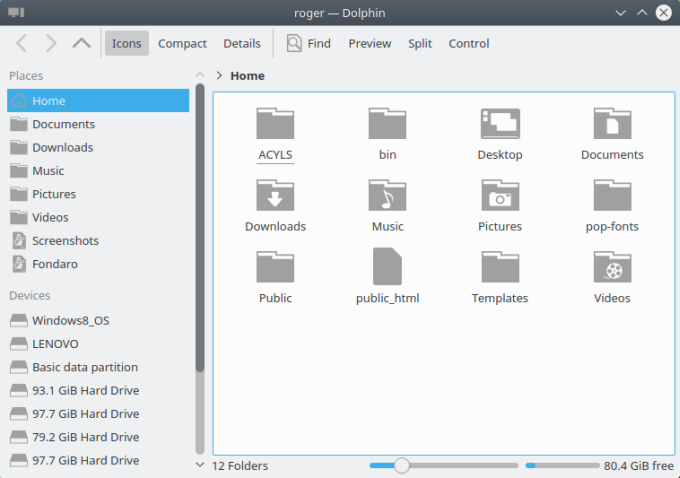Screen dimensions: 680x478
Task: Go back with the left arrow button
Action: [x=22, y=43]
